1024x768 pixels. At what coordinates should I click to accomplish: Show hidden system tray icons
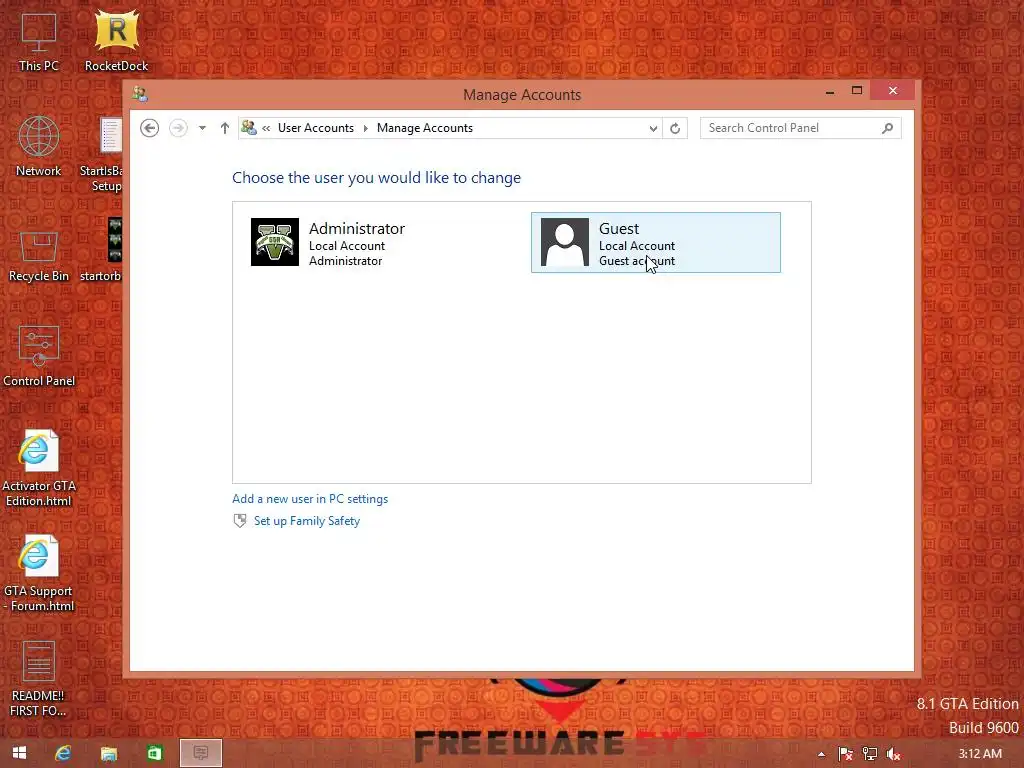822,754
